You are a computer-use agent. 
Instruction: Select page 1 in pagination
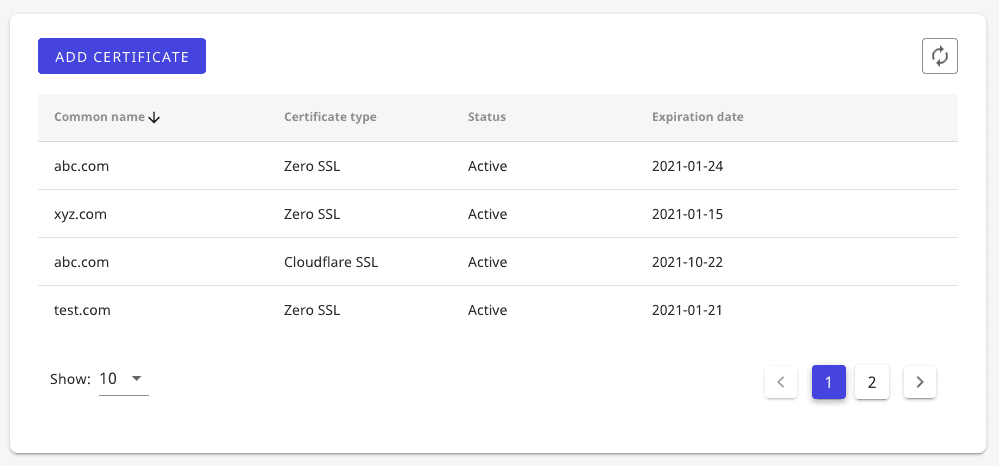click(829, 382)
